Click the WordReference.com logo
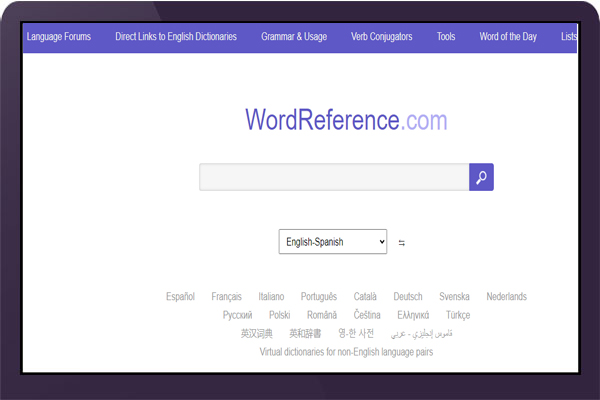600x400 pixels. point(346,120)
